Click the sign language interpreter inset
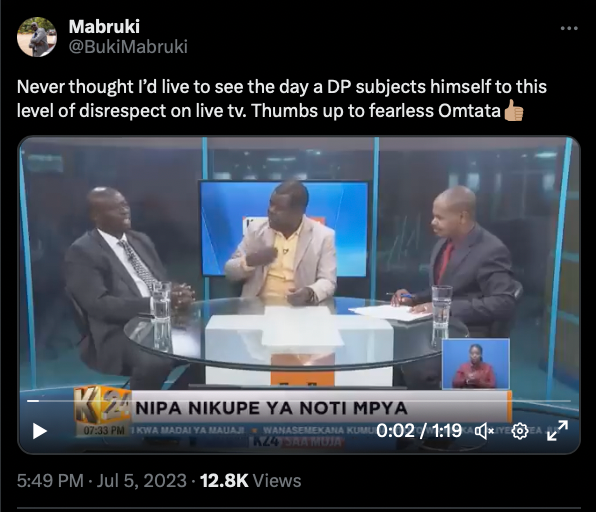This screenshot has height=512, width=596. click(x=476, y=364)
